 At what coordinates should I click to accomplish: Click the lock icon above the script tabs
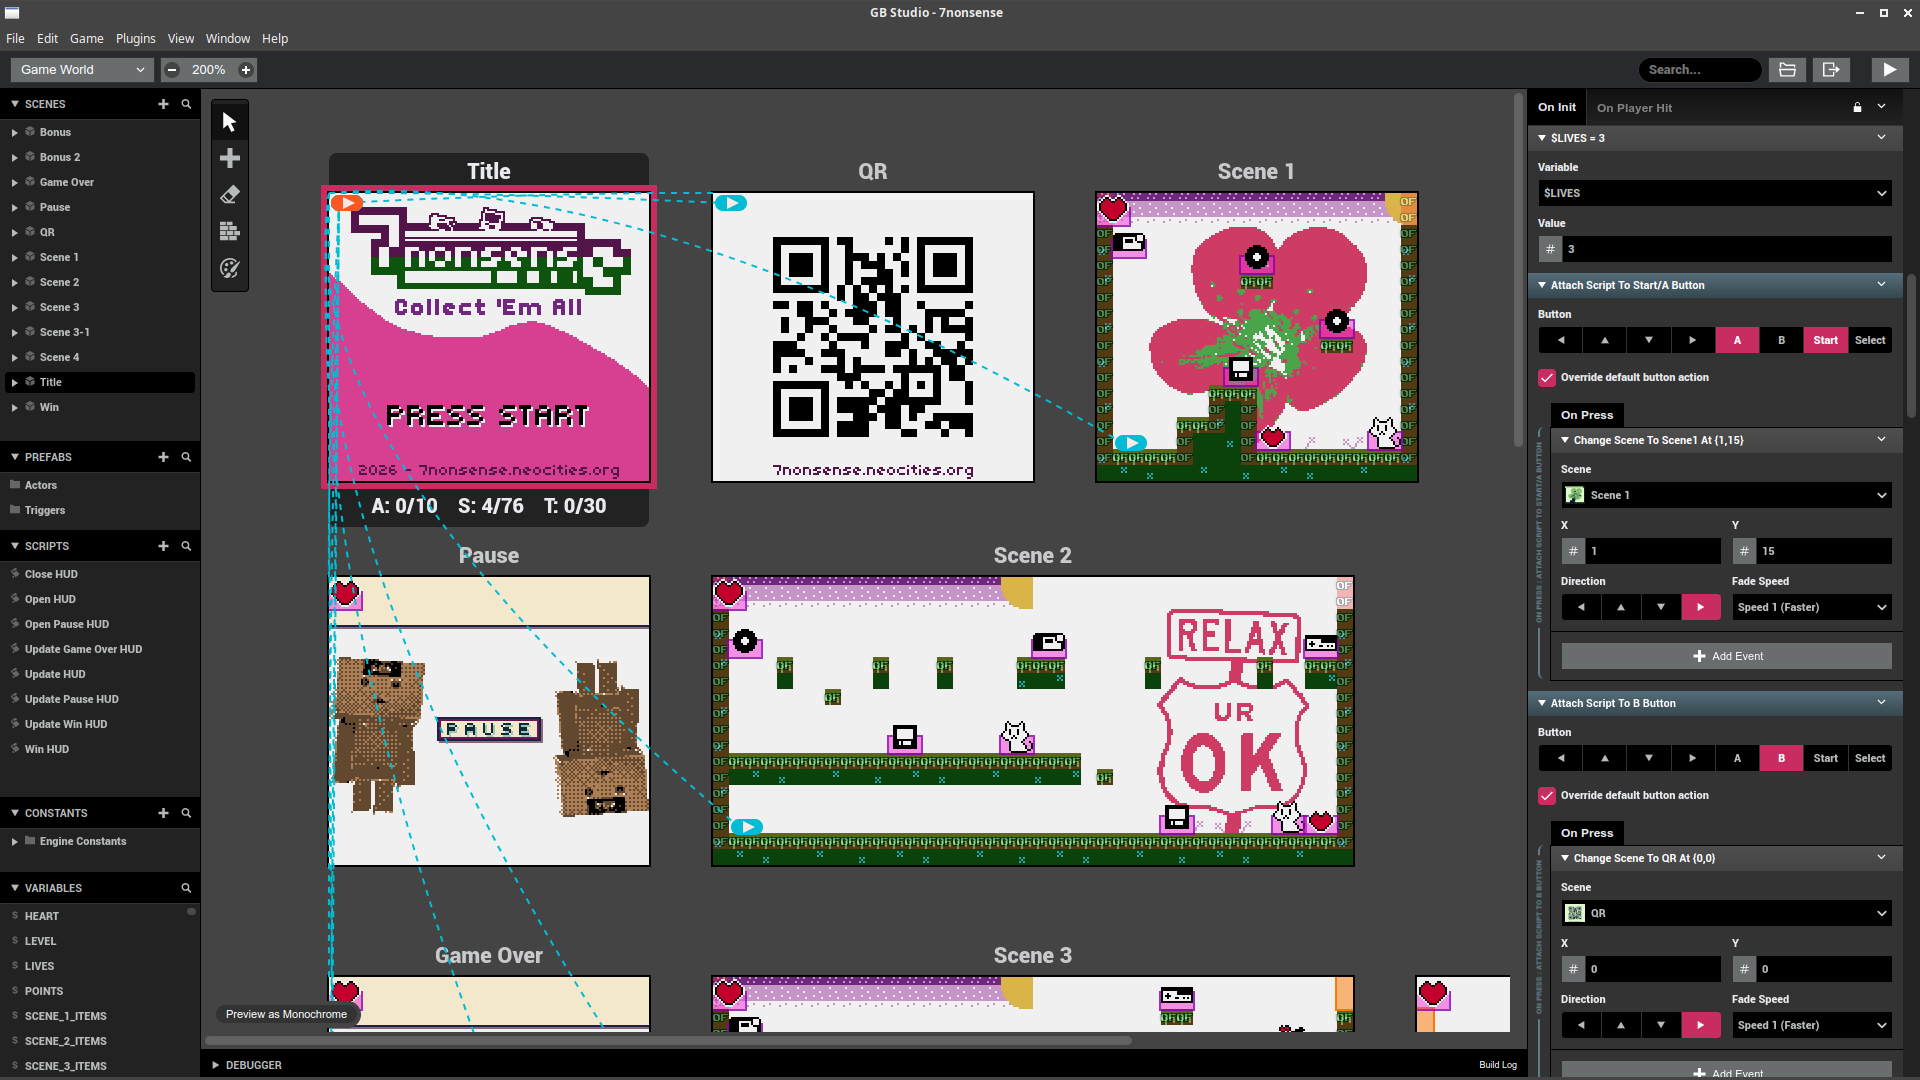tap(1856, 107)
